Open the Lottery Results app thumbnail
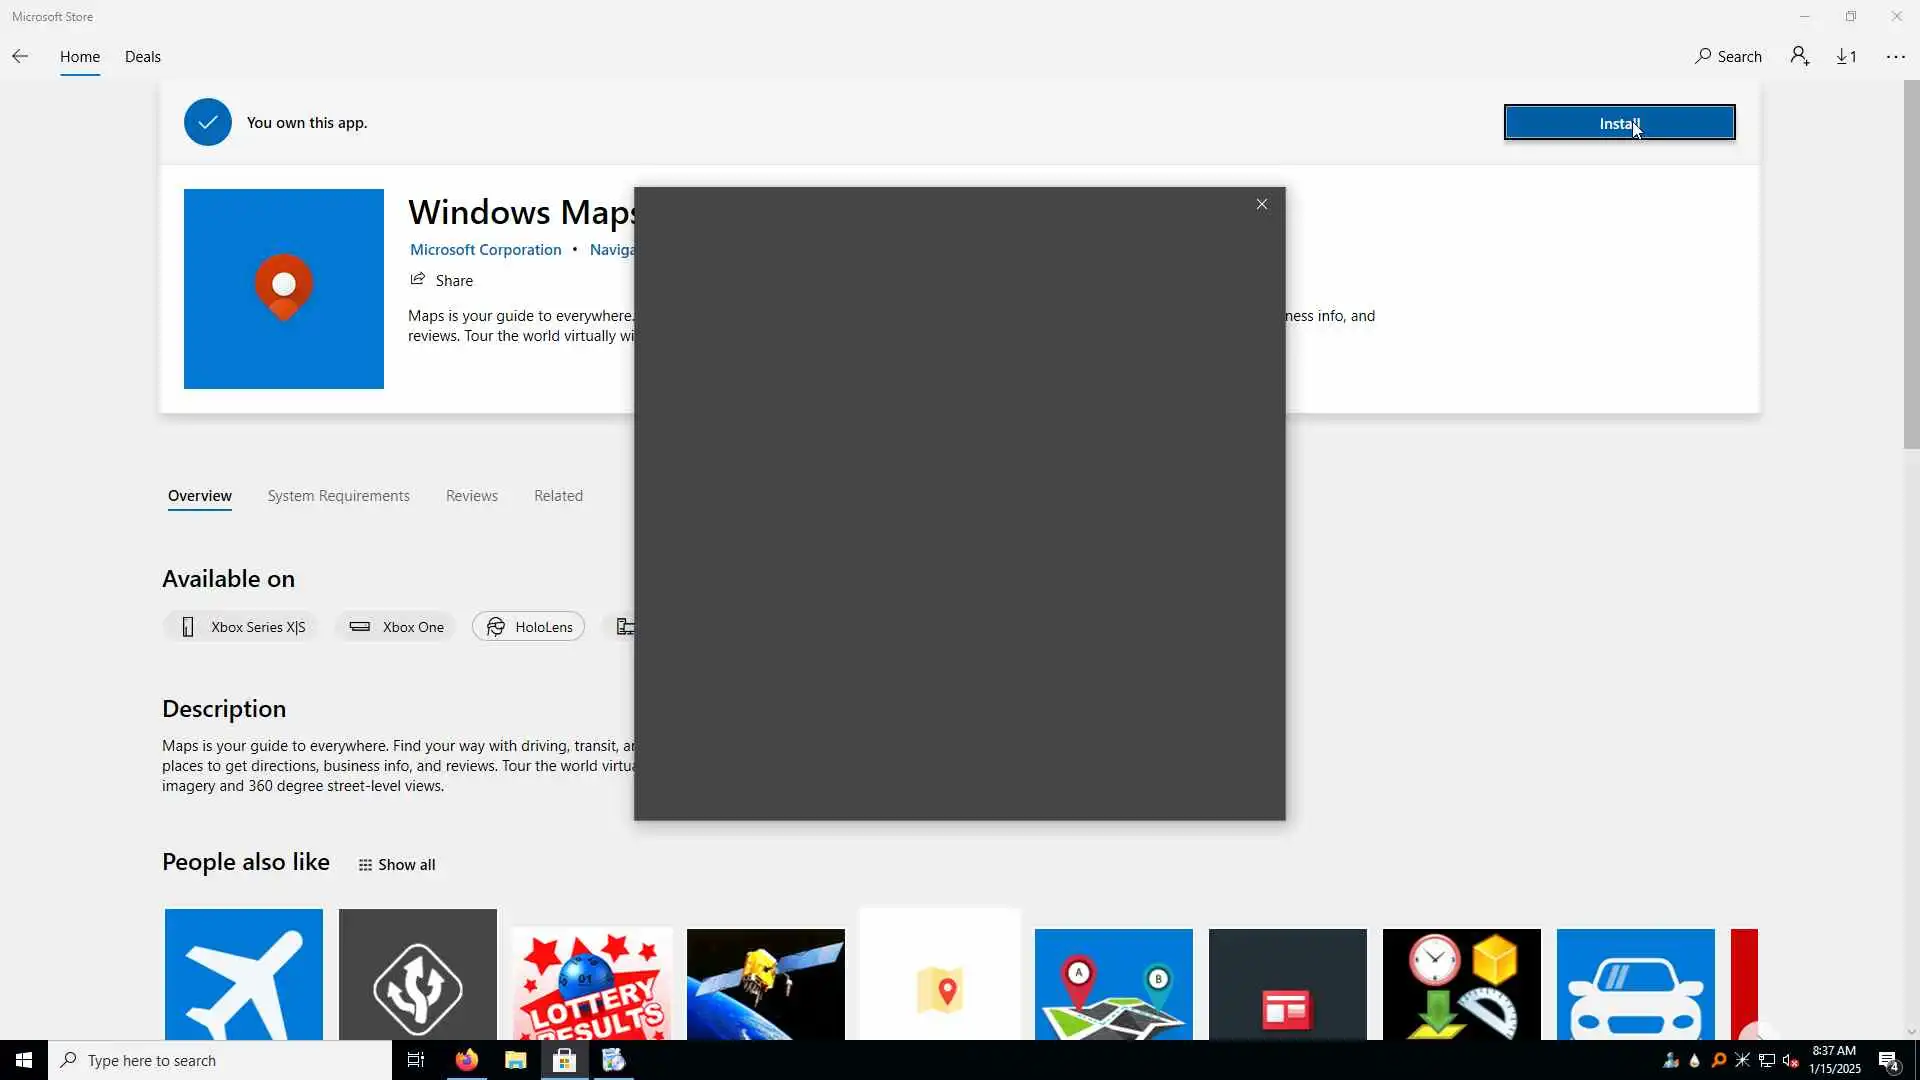 591,985
